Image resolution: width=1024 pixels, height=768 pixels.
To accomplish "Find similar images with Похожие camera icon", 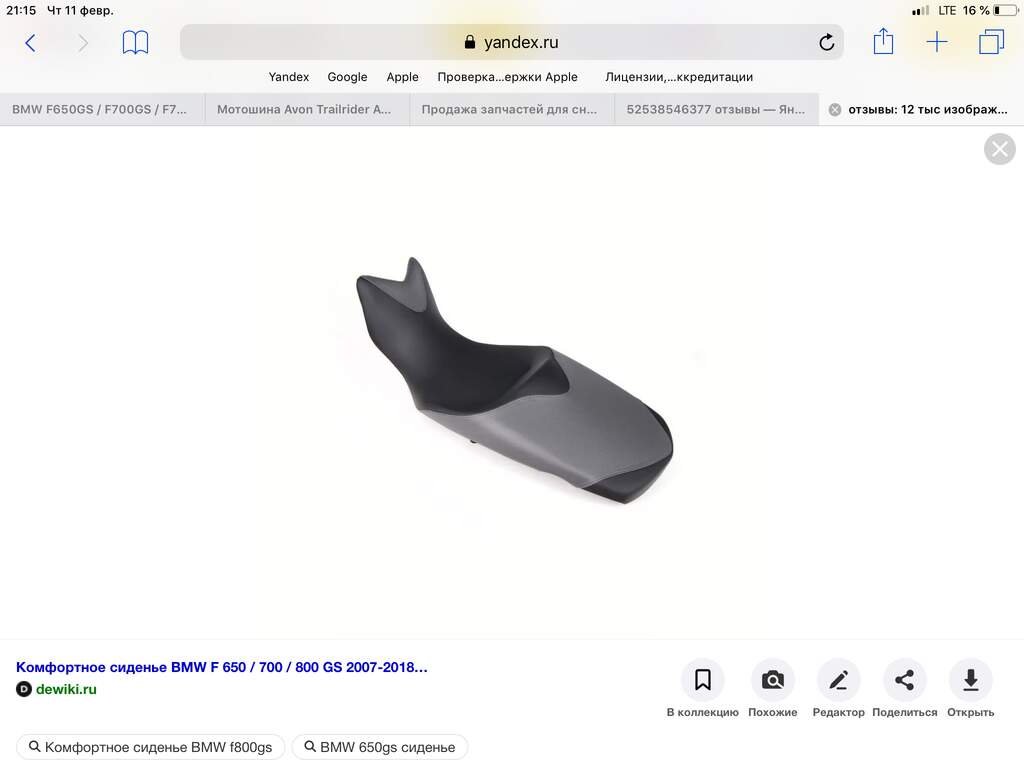I will point(773,680).
